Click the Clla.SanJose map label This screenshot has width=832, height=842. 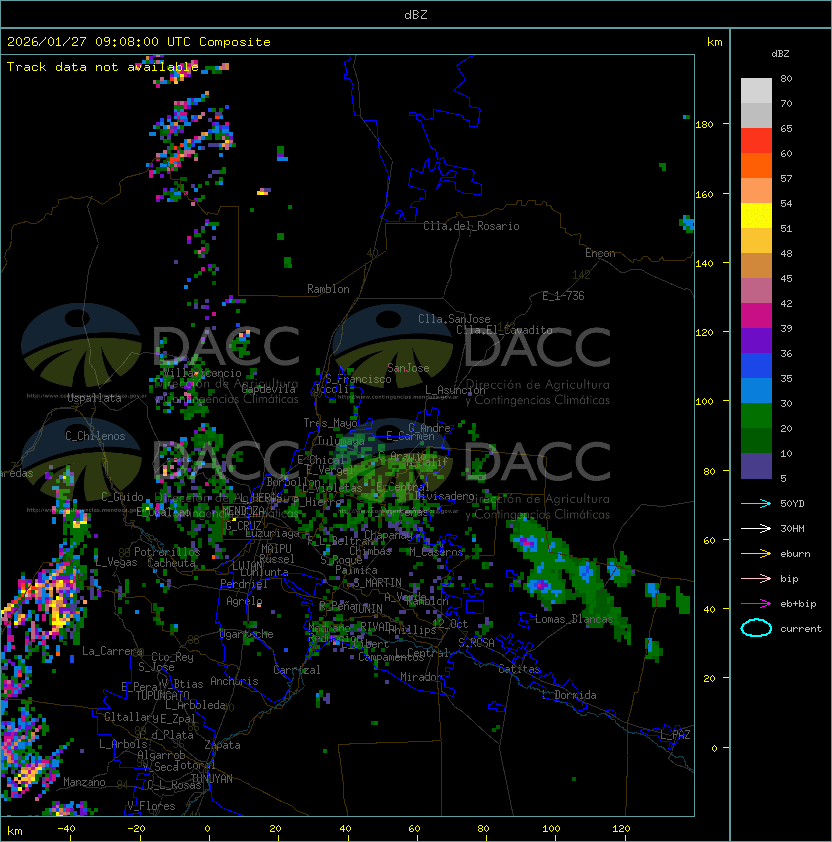454,319
